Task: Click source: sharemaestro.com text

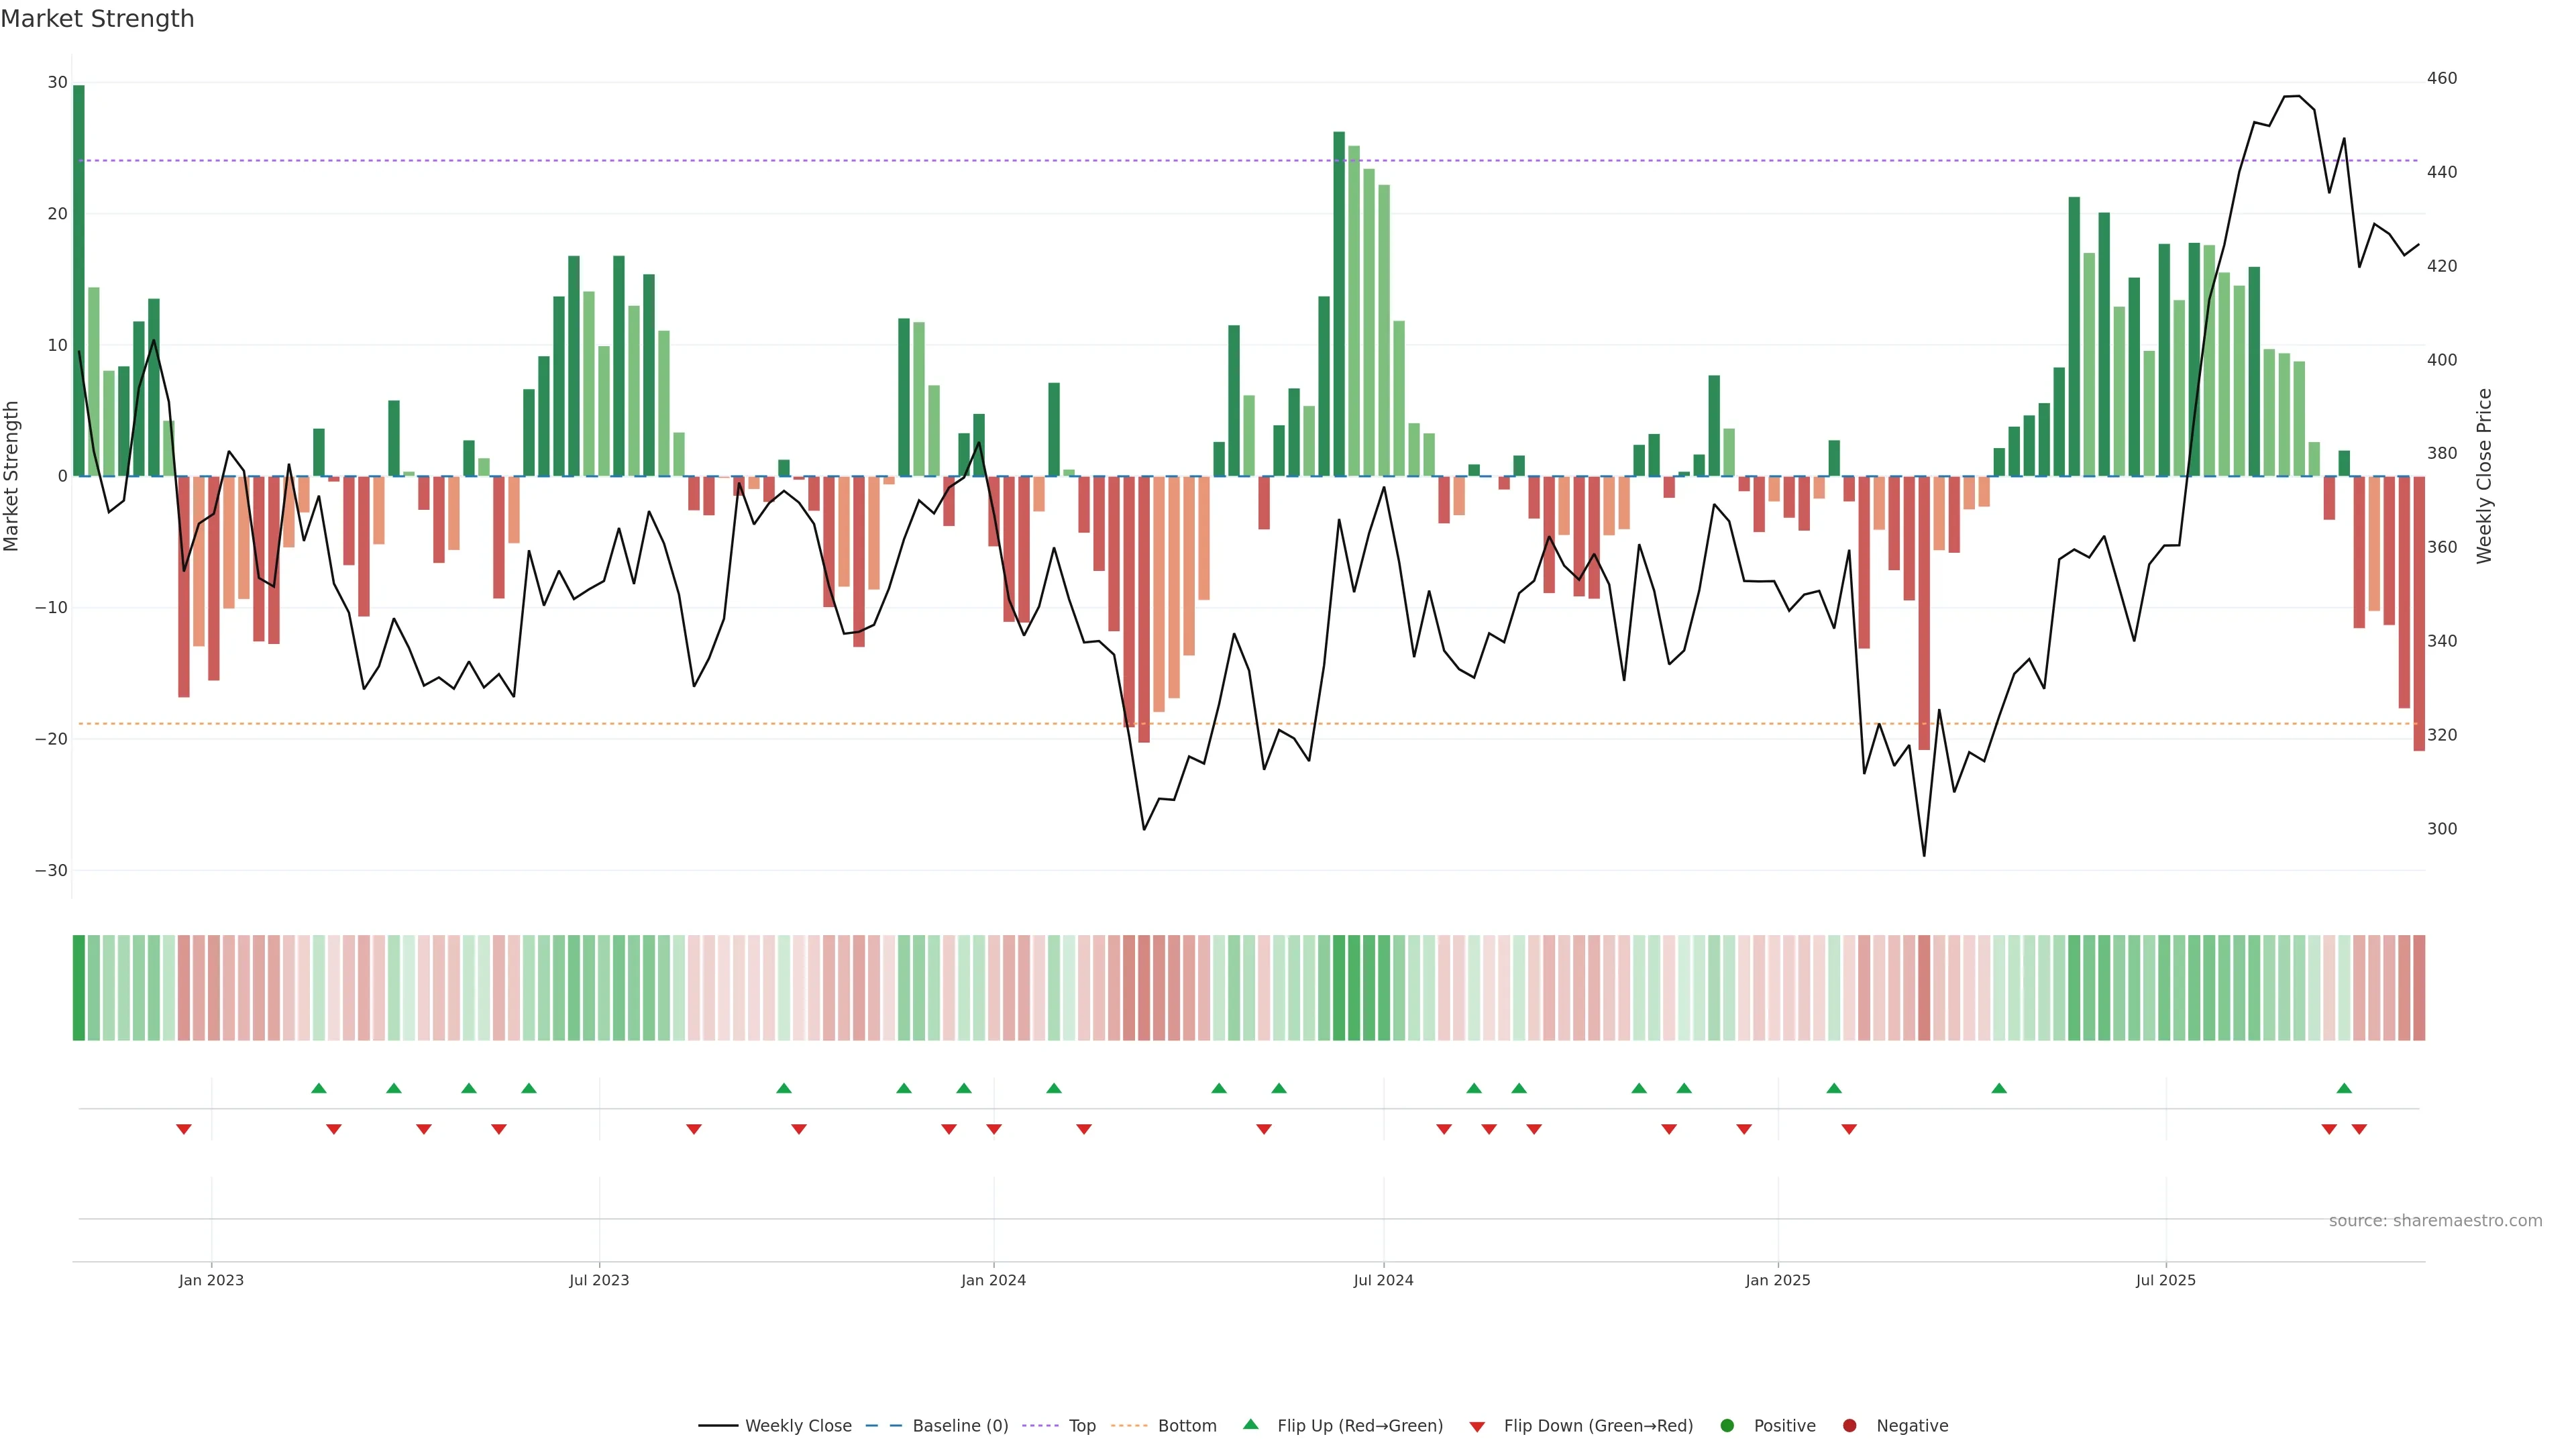Action: [x=2435, y=1221]
